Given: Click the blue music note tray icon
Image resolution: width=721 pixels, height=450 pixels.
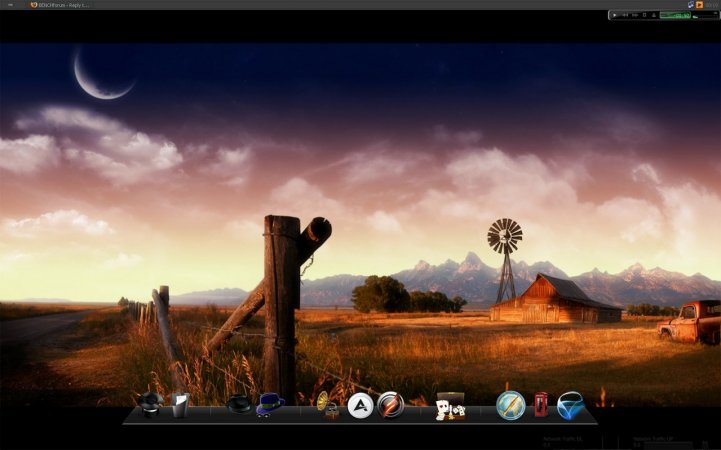Looking at the screenshot, I should 691,5.
